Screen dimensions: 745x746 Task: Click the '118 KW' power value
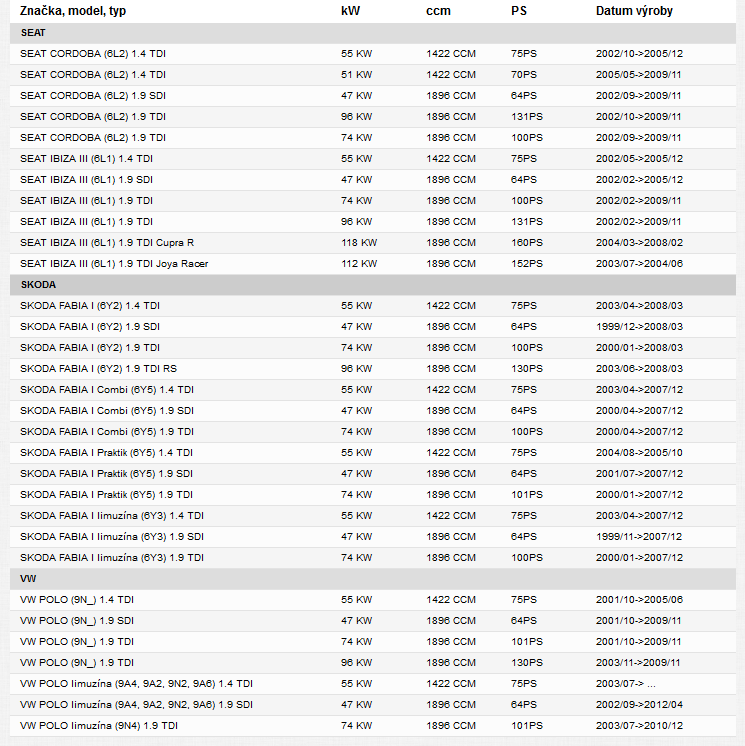[x=359, y=243]
